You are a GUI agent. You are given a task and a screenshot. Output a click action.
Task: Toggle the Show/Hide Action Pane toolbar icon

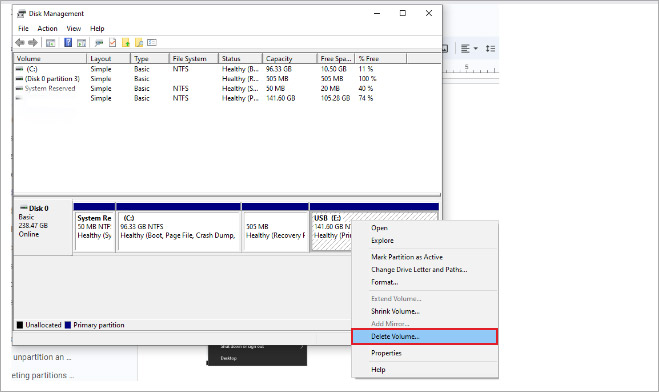[x=82, y=42]
